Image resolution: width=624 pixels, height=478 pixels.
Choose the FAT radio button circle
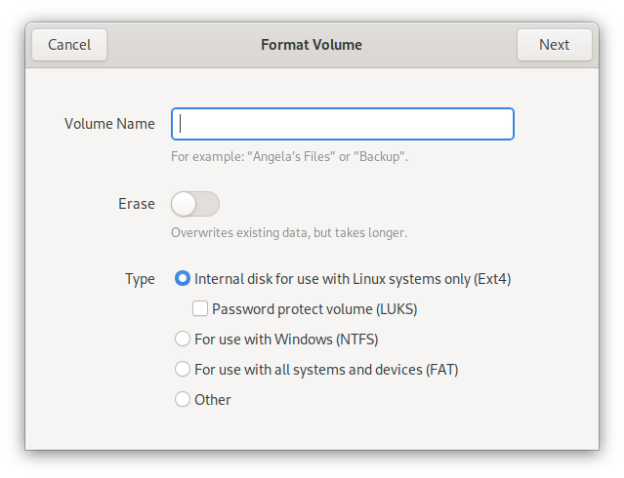(182, 369)
